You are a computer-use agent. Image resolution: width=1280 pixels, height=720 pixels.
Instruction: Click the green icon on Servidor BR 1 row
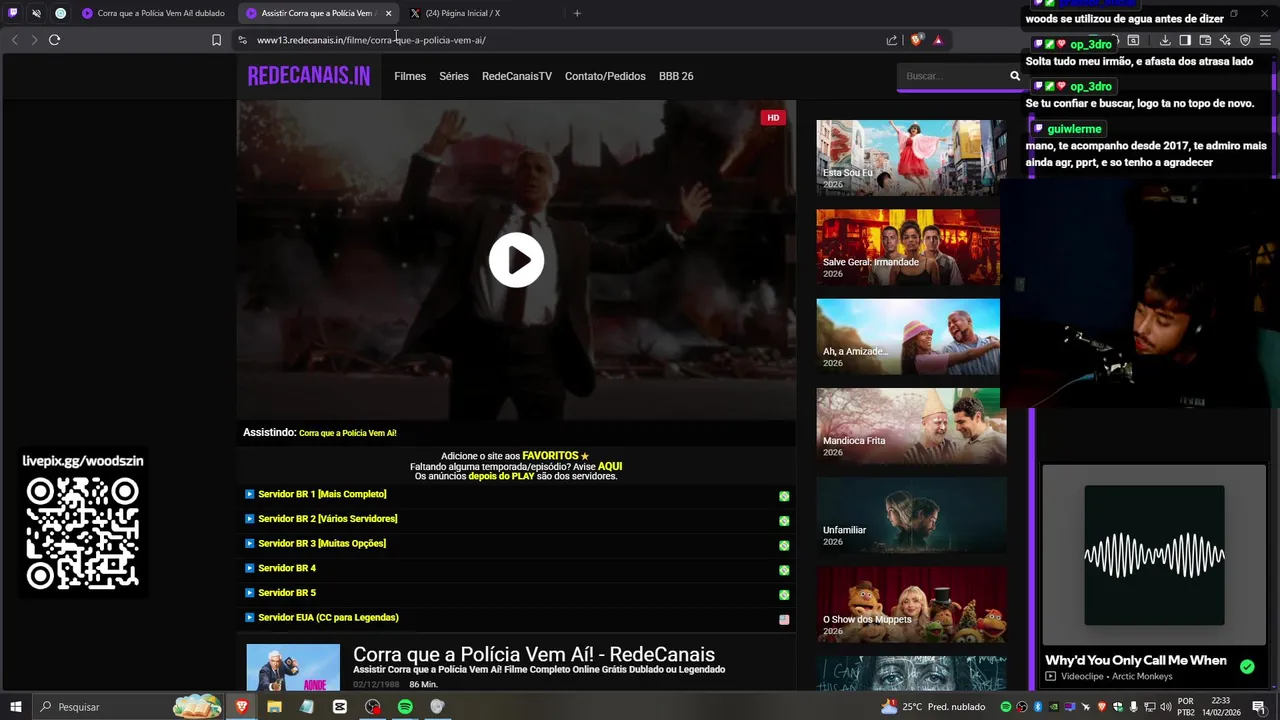coord(784,496)
